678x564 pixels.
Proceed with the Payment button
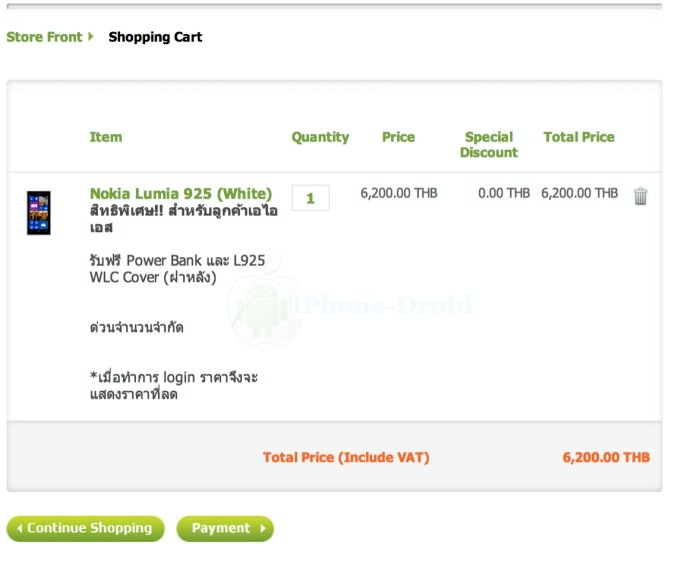(225, 528)
